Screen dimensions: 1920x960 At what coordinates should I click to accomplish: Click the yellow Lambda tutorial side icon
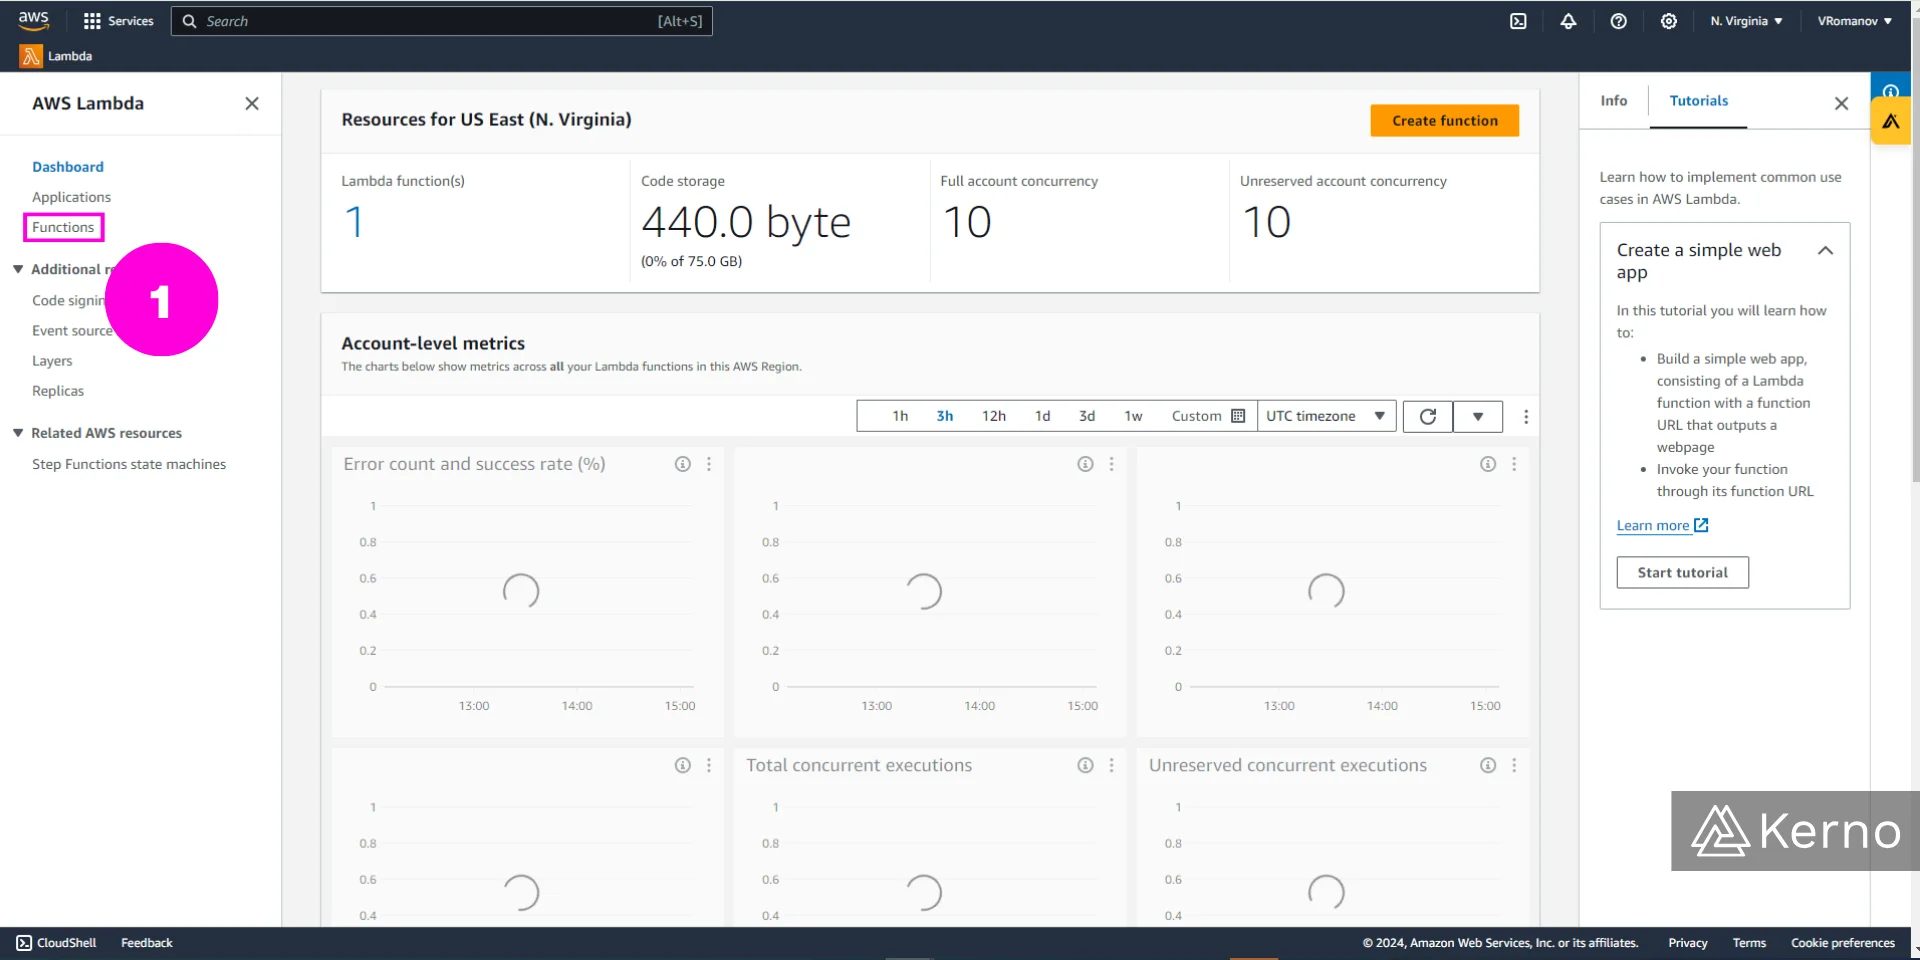click(1890, 121)
